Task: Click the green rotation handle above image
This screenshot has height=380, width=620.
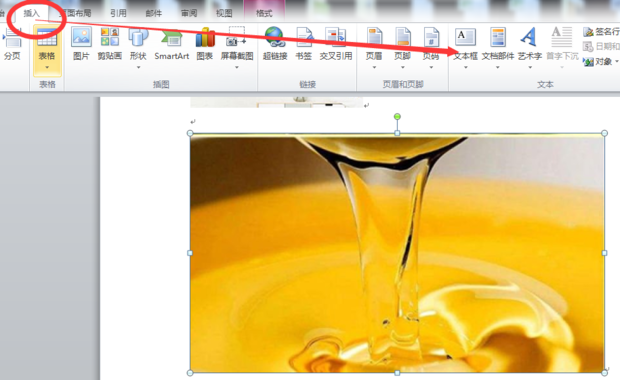Action: 397,116
